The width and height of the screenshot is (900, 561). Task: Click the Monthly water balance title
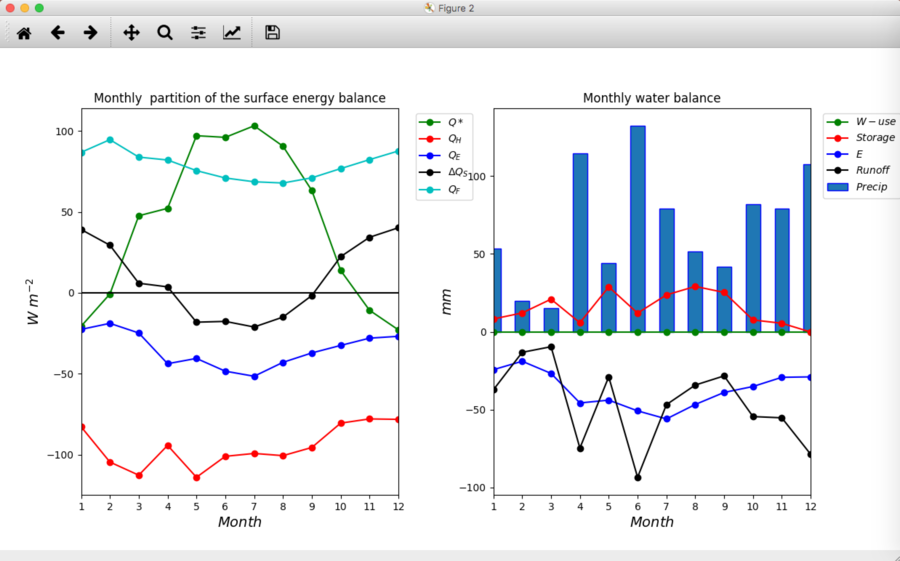click(x=651, y=98)
